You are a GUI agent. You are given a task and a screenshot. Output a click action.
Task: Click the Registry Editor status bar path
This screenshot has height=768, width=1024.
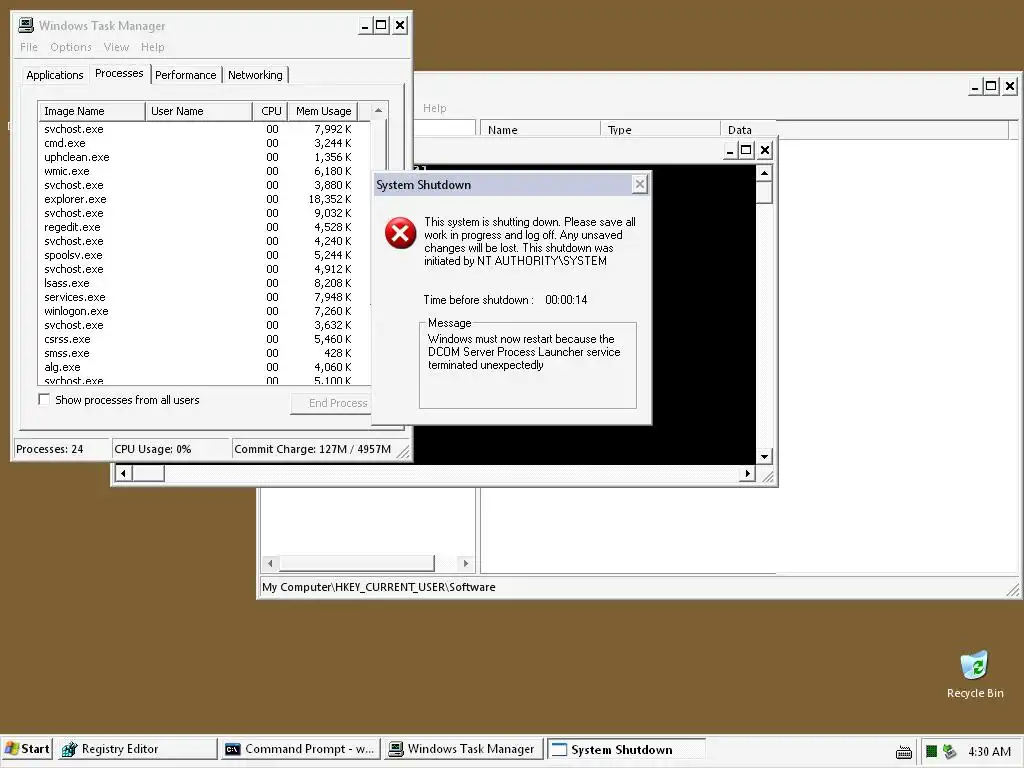379,587
